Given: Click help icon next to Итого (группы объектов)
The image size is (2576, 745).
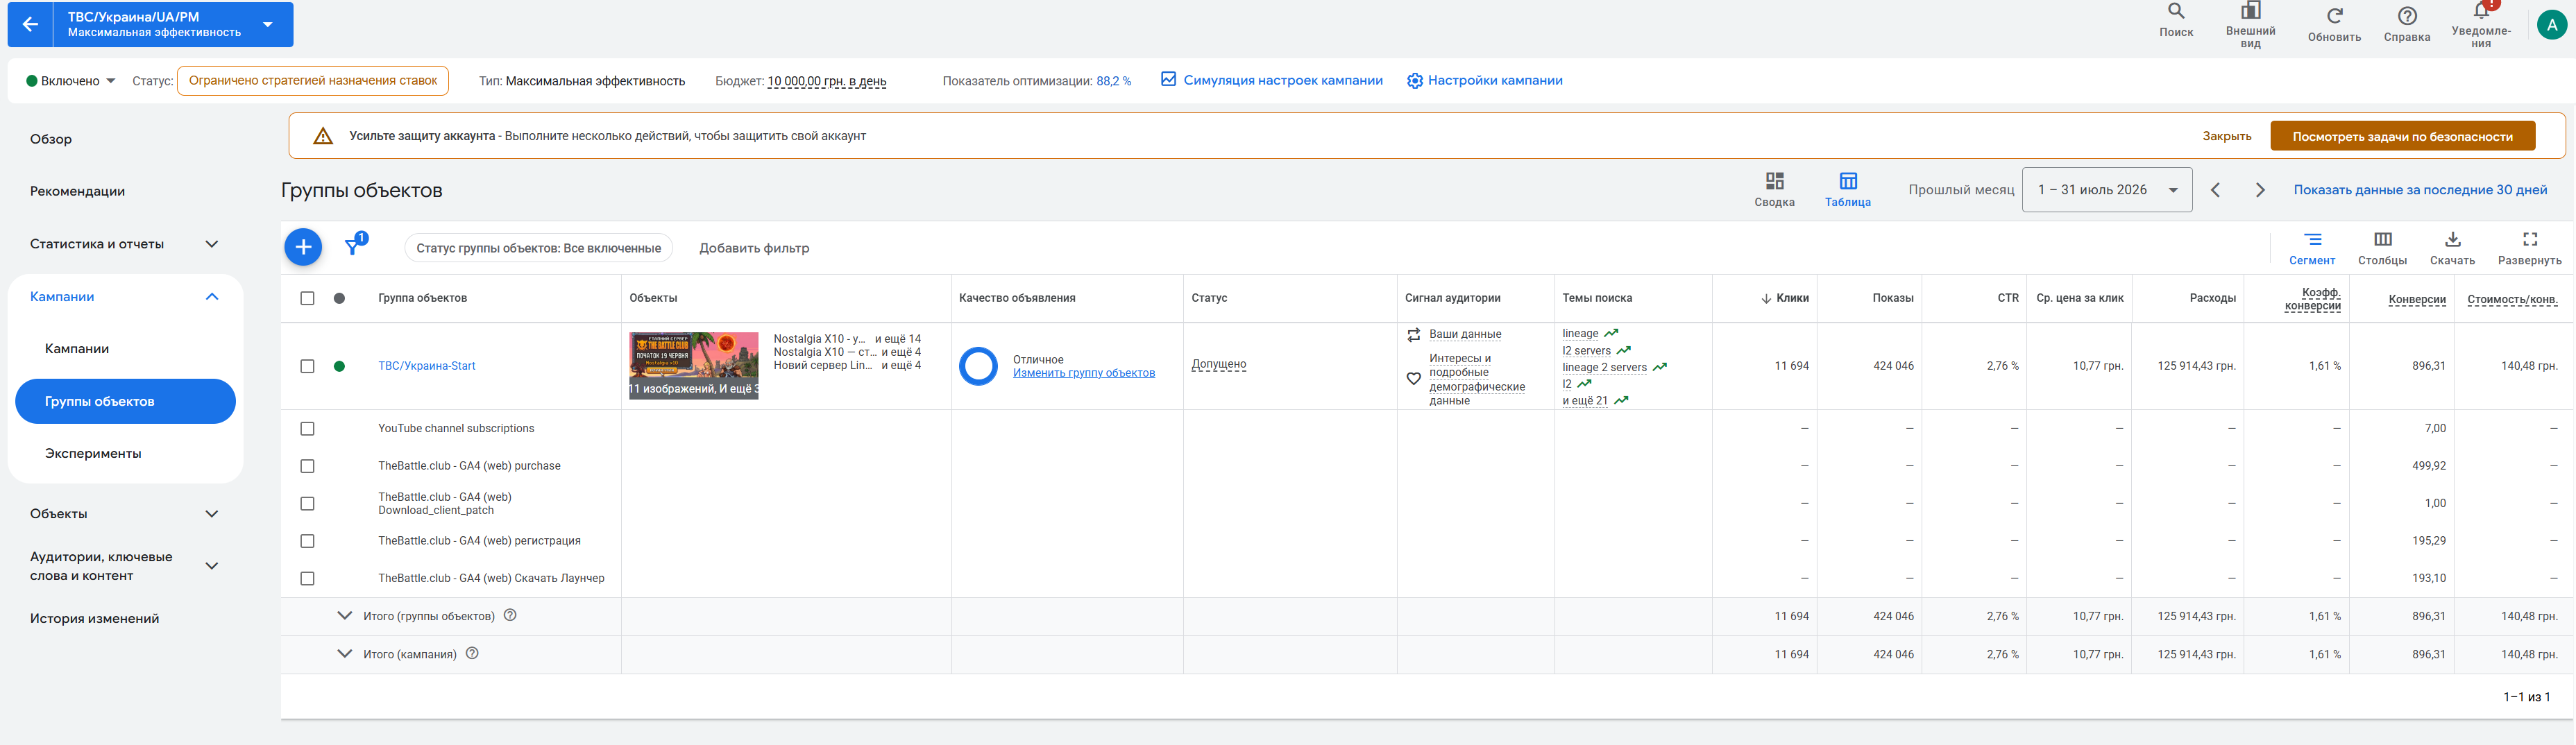Looking at the screenshot, I should [x=510, y=615].
